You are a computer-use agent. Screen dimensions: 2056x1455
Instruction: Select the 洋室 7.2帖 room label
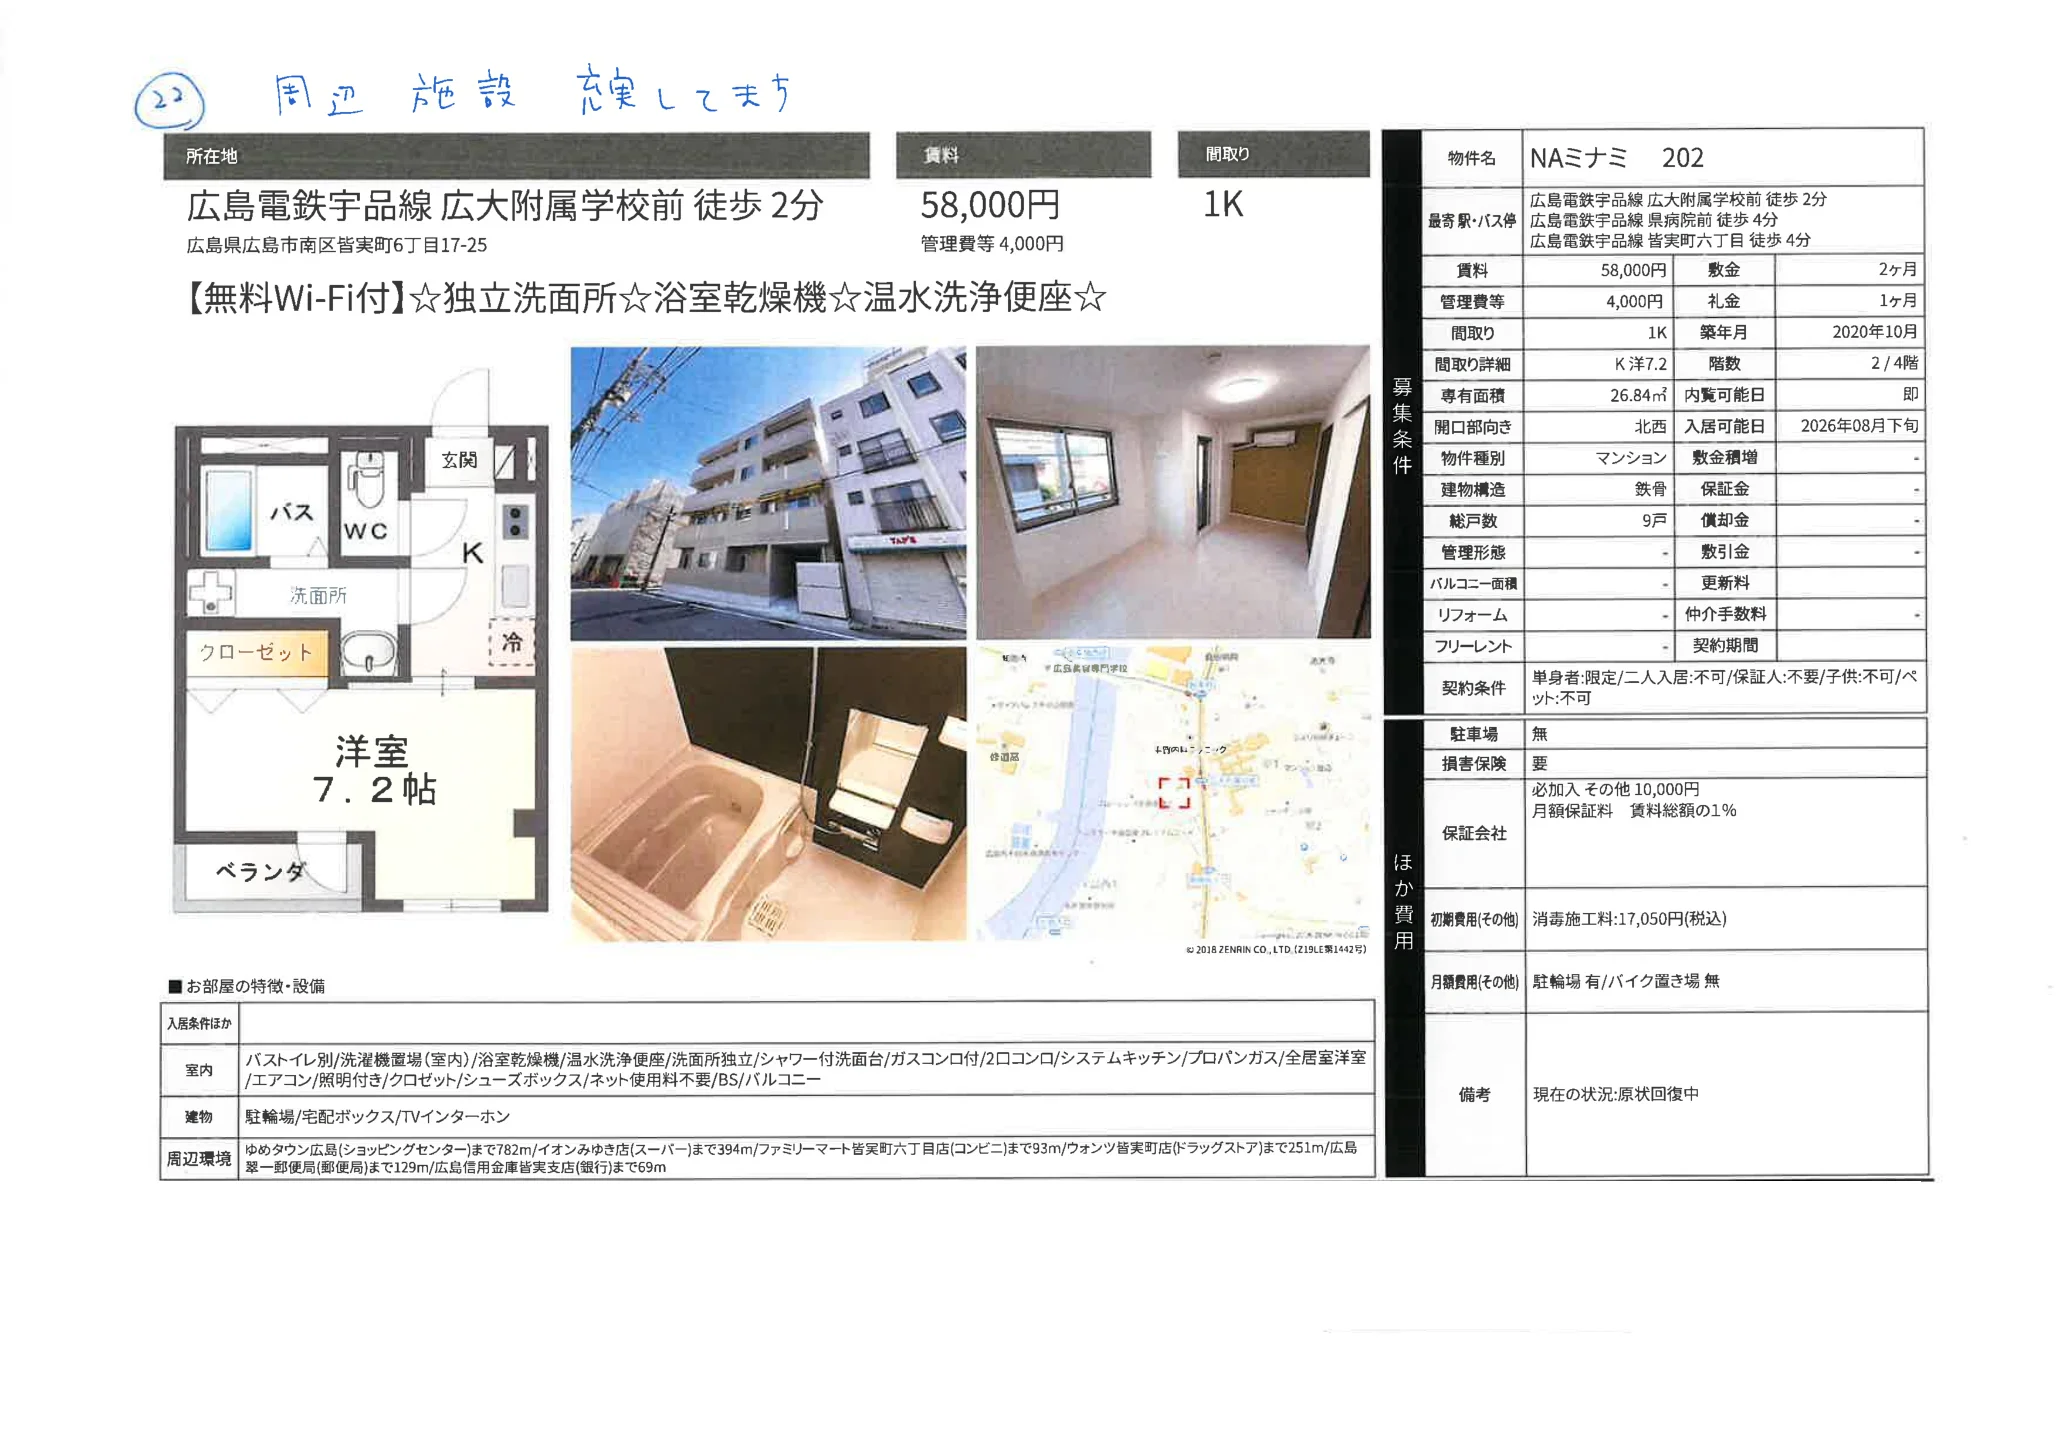pyautogui.click(x=374, y=770)
